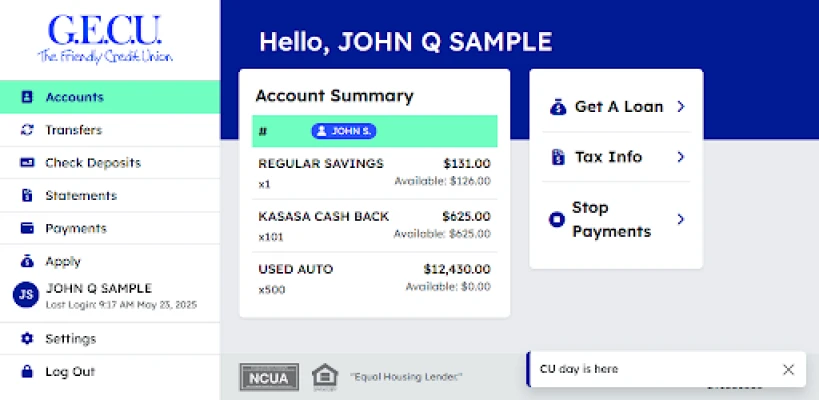Click the Transfers arrows icon
The image size is (819, 400).
click(27, 130)
